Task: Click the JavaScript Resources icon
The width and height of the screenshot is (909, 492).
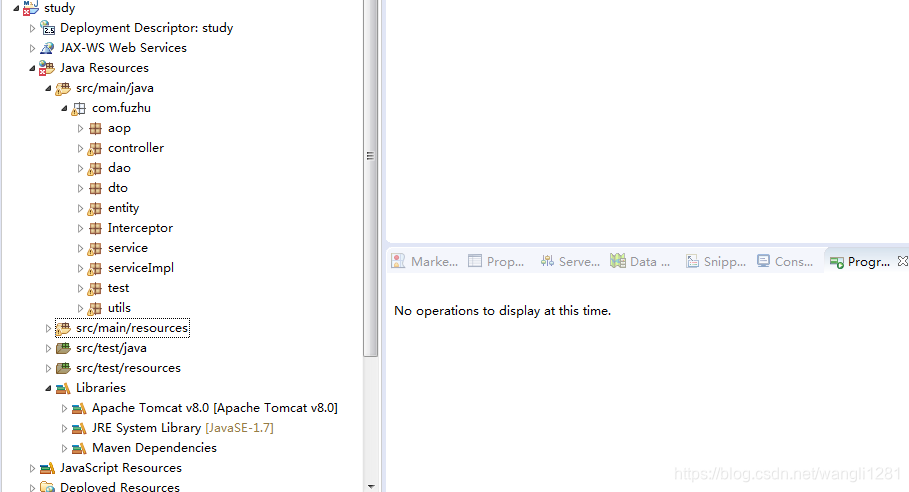Action: click(x=47, y=468)
